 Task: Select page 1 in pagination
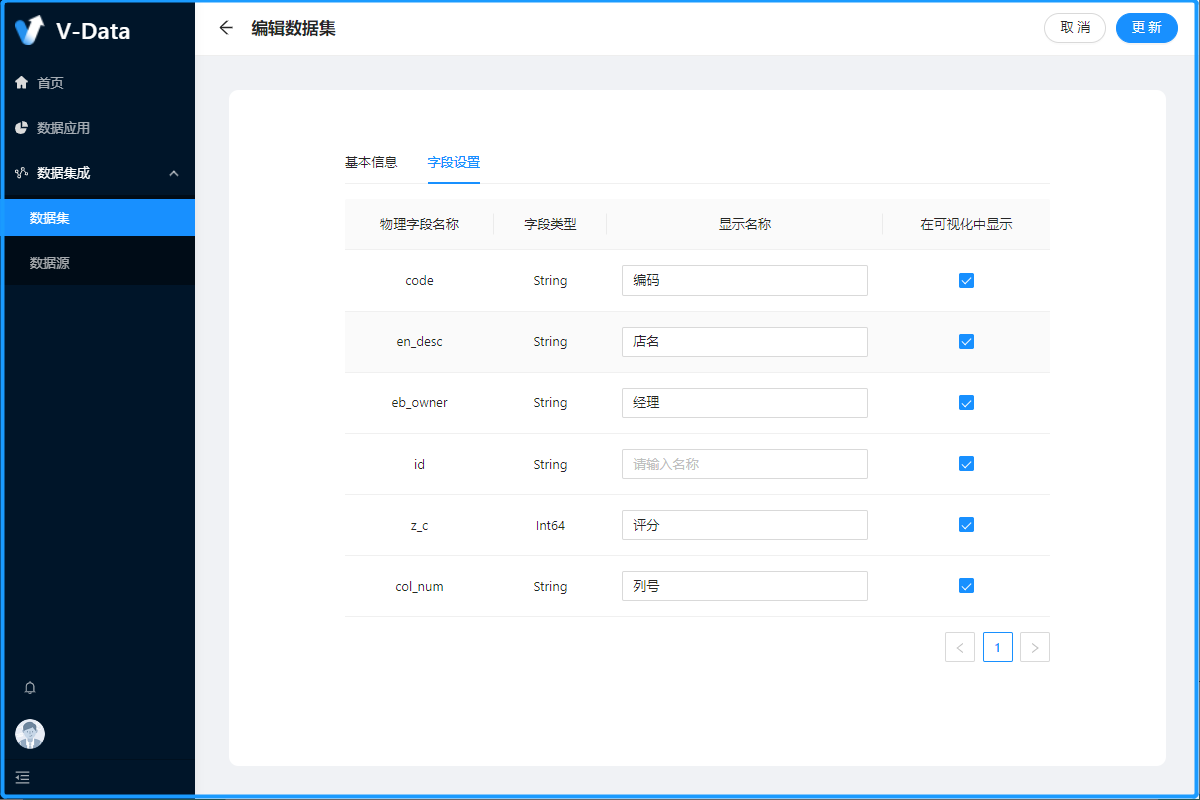point(997,647)
